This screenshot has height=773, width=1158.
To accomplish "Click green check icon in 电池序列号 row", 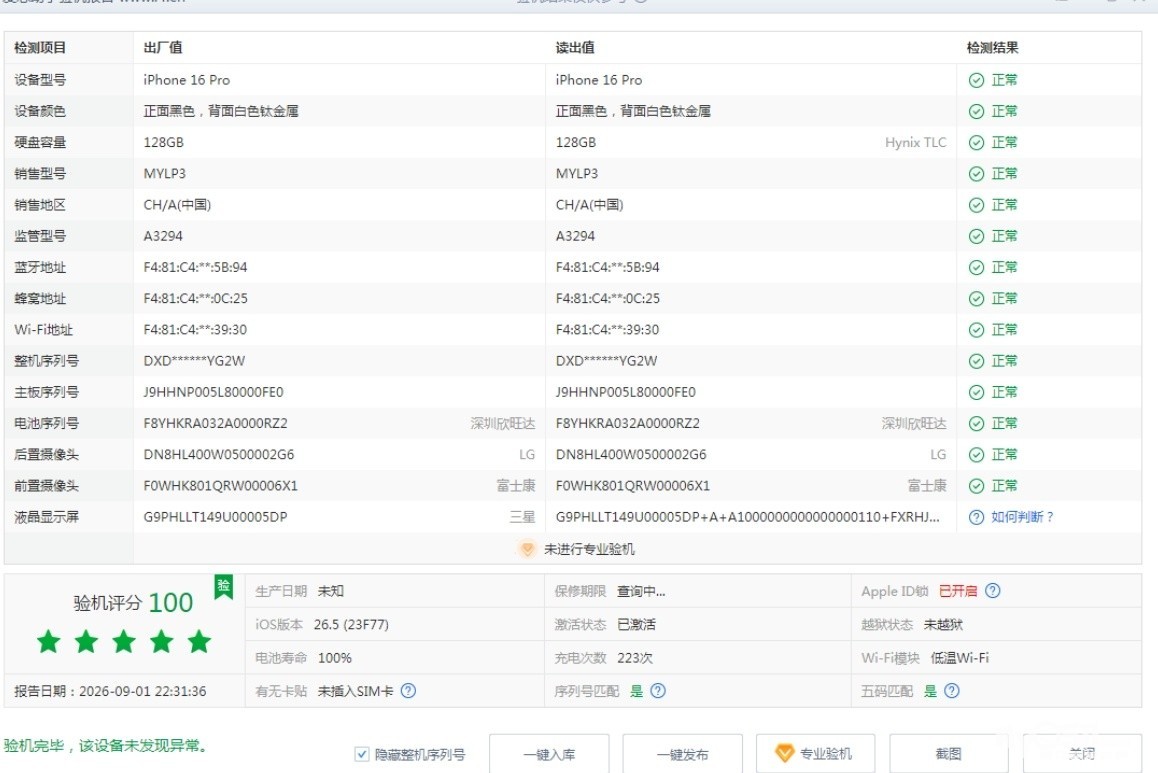I will pyautogui.click(x=976, y=423).
